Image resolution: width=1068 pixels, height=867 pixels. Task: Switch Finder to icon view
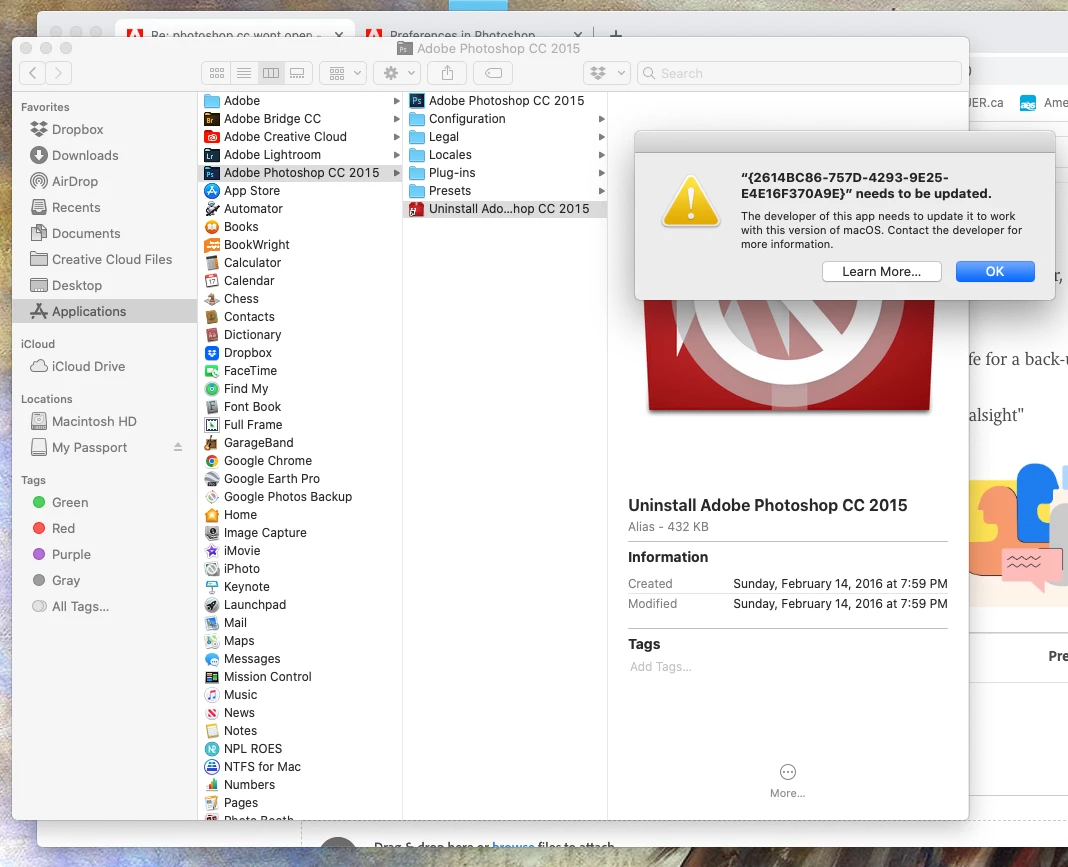217,73
